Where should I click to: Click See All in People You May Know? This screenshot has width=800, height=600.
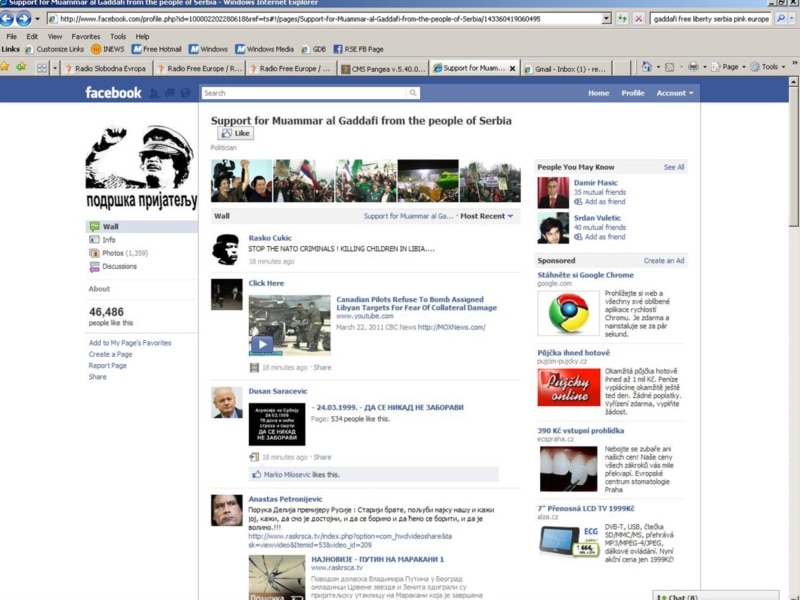click(x=674, y=167)
